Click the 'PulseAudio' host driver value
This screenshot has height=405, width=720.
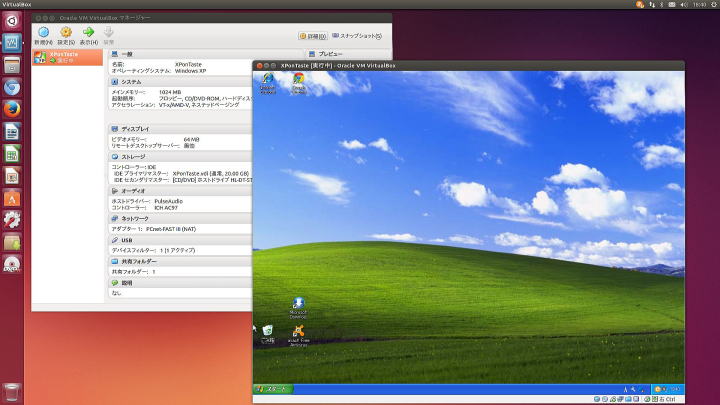click(169, 201)
